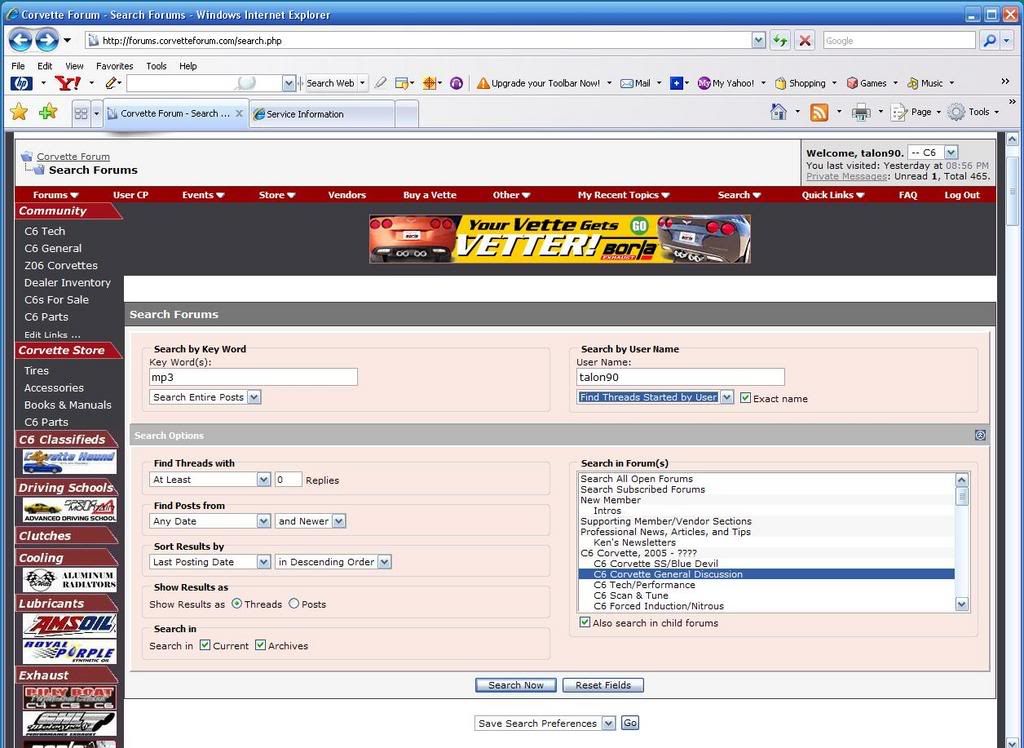
Task: Click the forum list scroll-down arrow
Action: click(x=961, y=604)
